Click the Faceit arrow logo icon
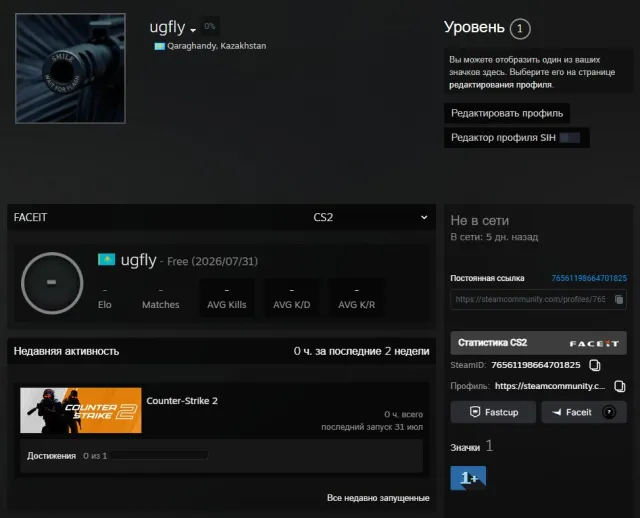The image size is (640, 518). tap(556, 412)
